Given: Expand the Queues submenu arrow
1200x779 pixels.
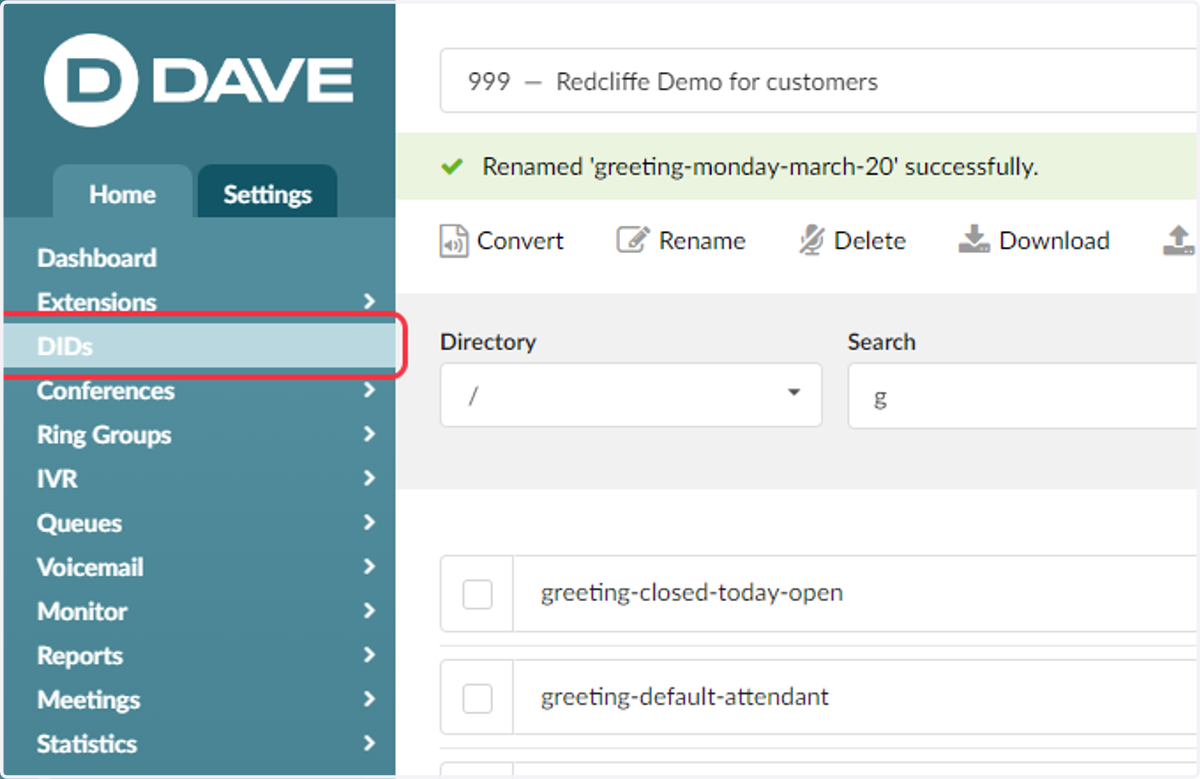Looking at the screenshot, I should coord(369,522).
